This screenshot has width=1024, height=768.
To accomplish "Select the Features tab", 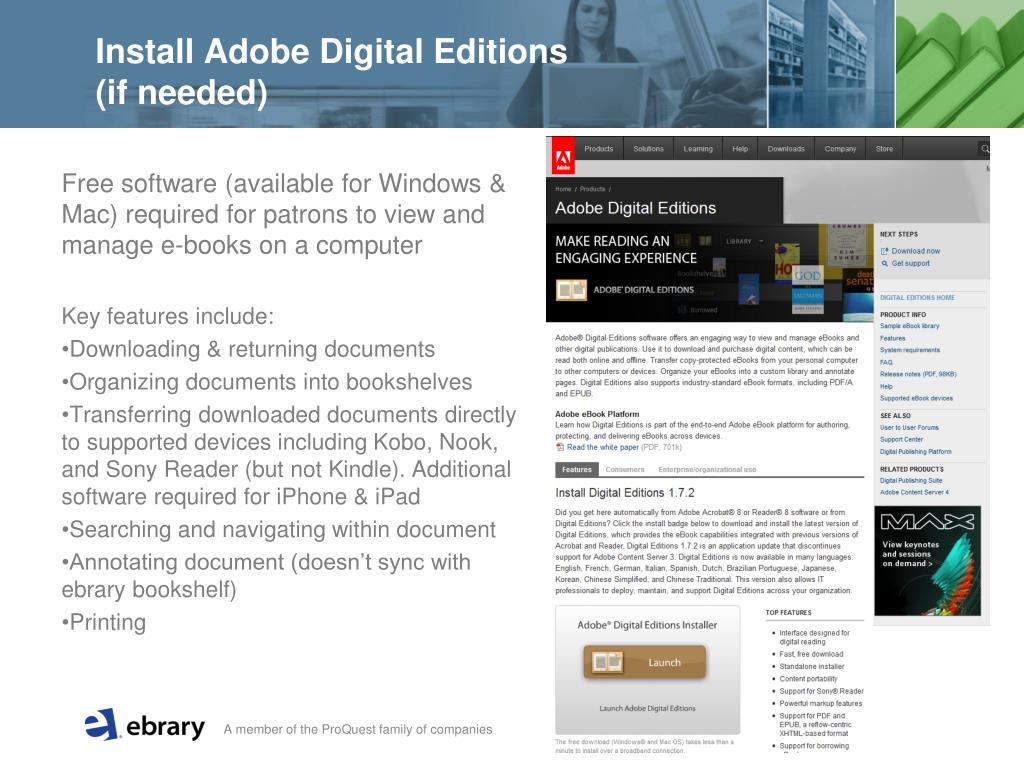I will coord(577,470).
